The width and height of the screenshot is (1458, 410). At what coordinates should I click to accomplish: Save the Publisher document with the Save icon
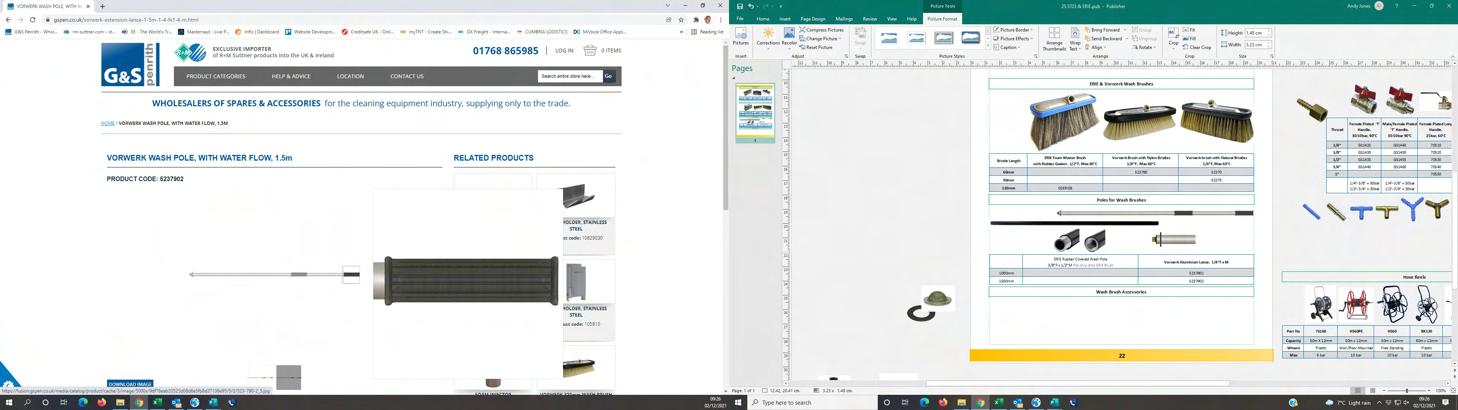pyautogui.click(x=740, y=6)
